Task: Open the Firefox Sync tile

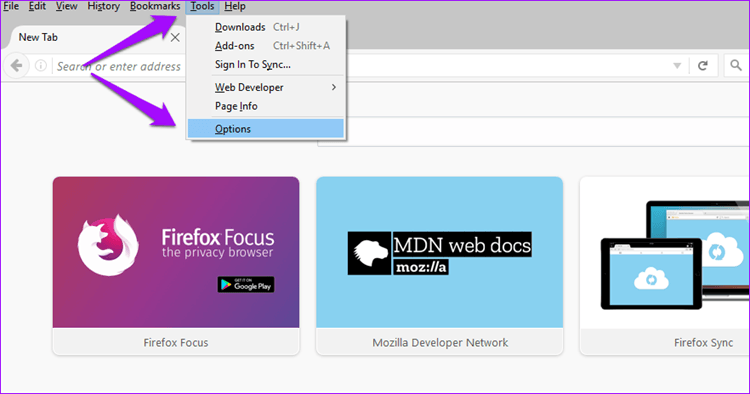Action: coord(664,266)
